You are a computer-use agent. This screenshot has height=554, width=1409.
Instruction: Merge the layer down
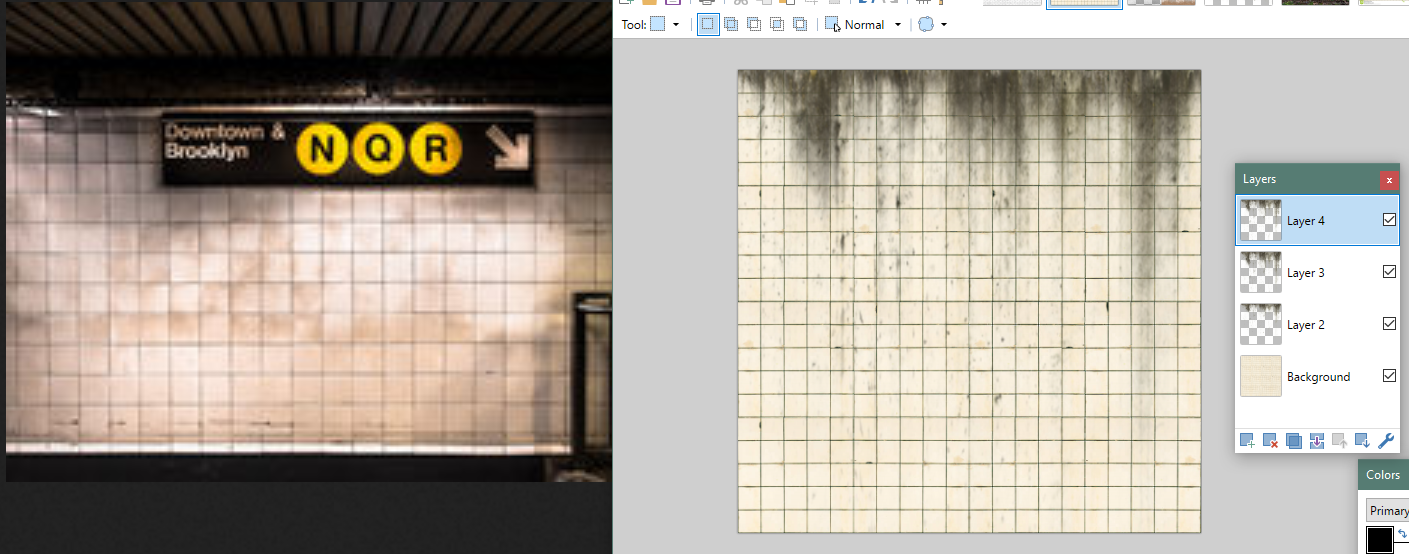point(1317,441)
